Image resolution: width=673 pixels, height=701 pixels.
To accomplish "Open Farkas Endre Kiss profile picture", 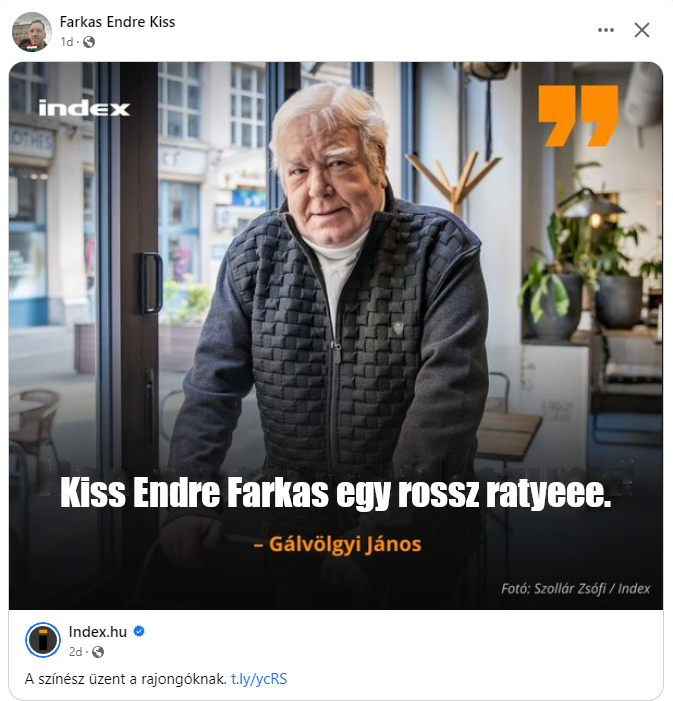I will pyautogui.click(x=31, y=32).
